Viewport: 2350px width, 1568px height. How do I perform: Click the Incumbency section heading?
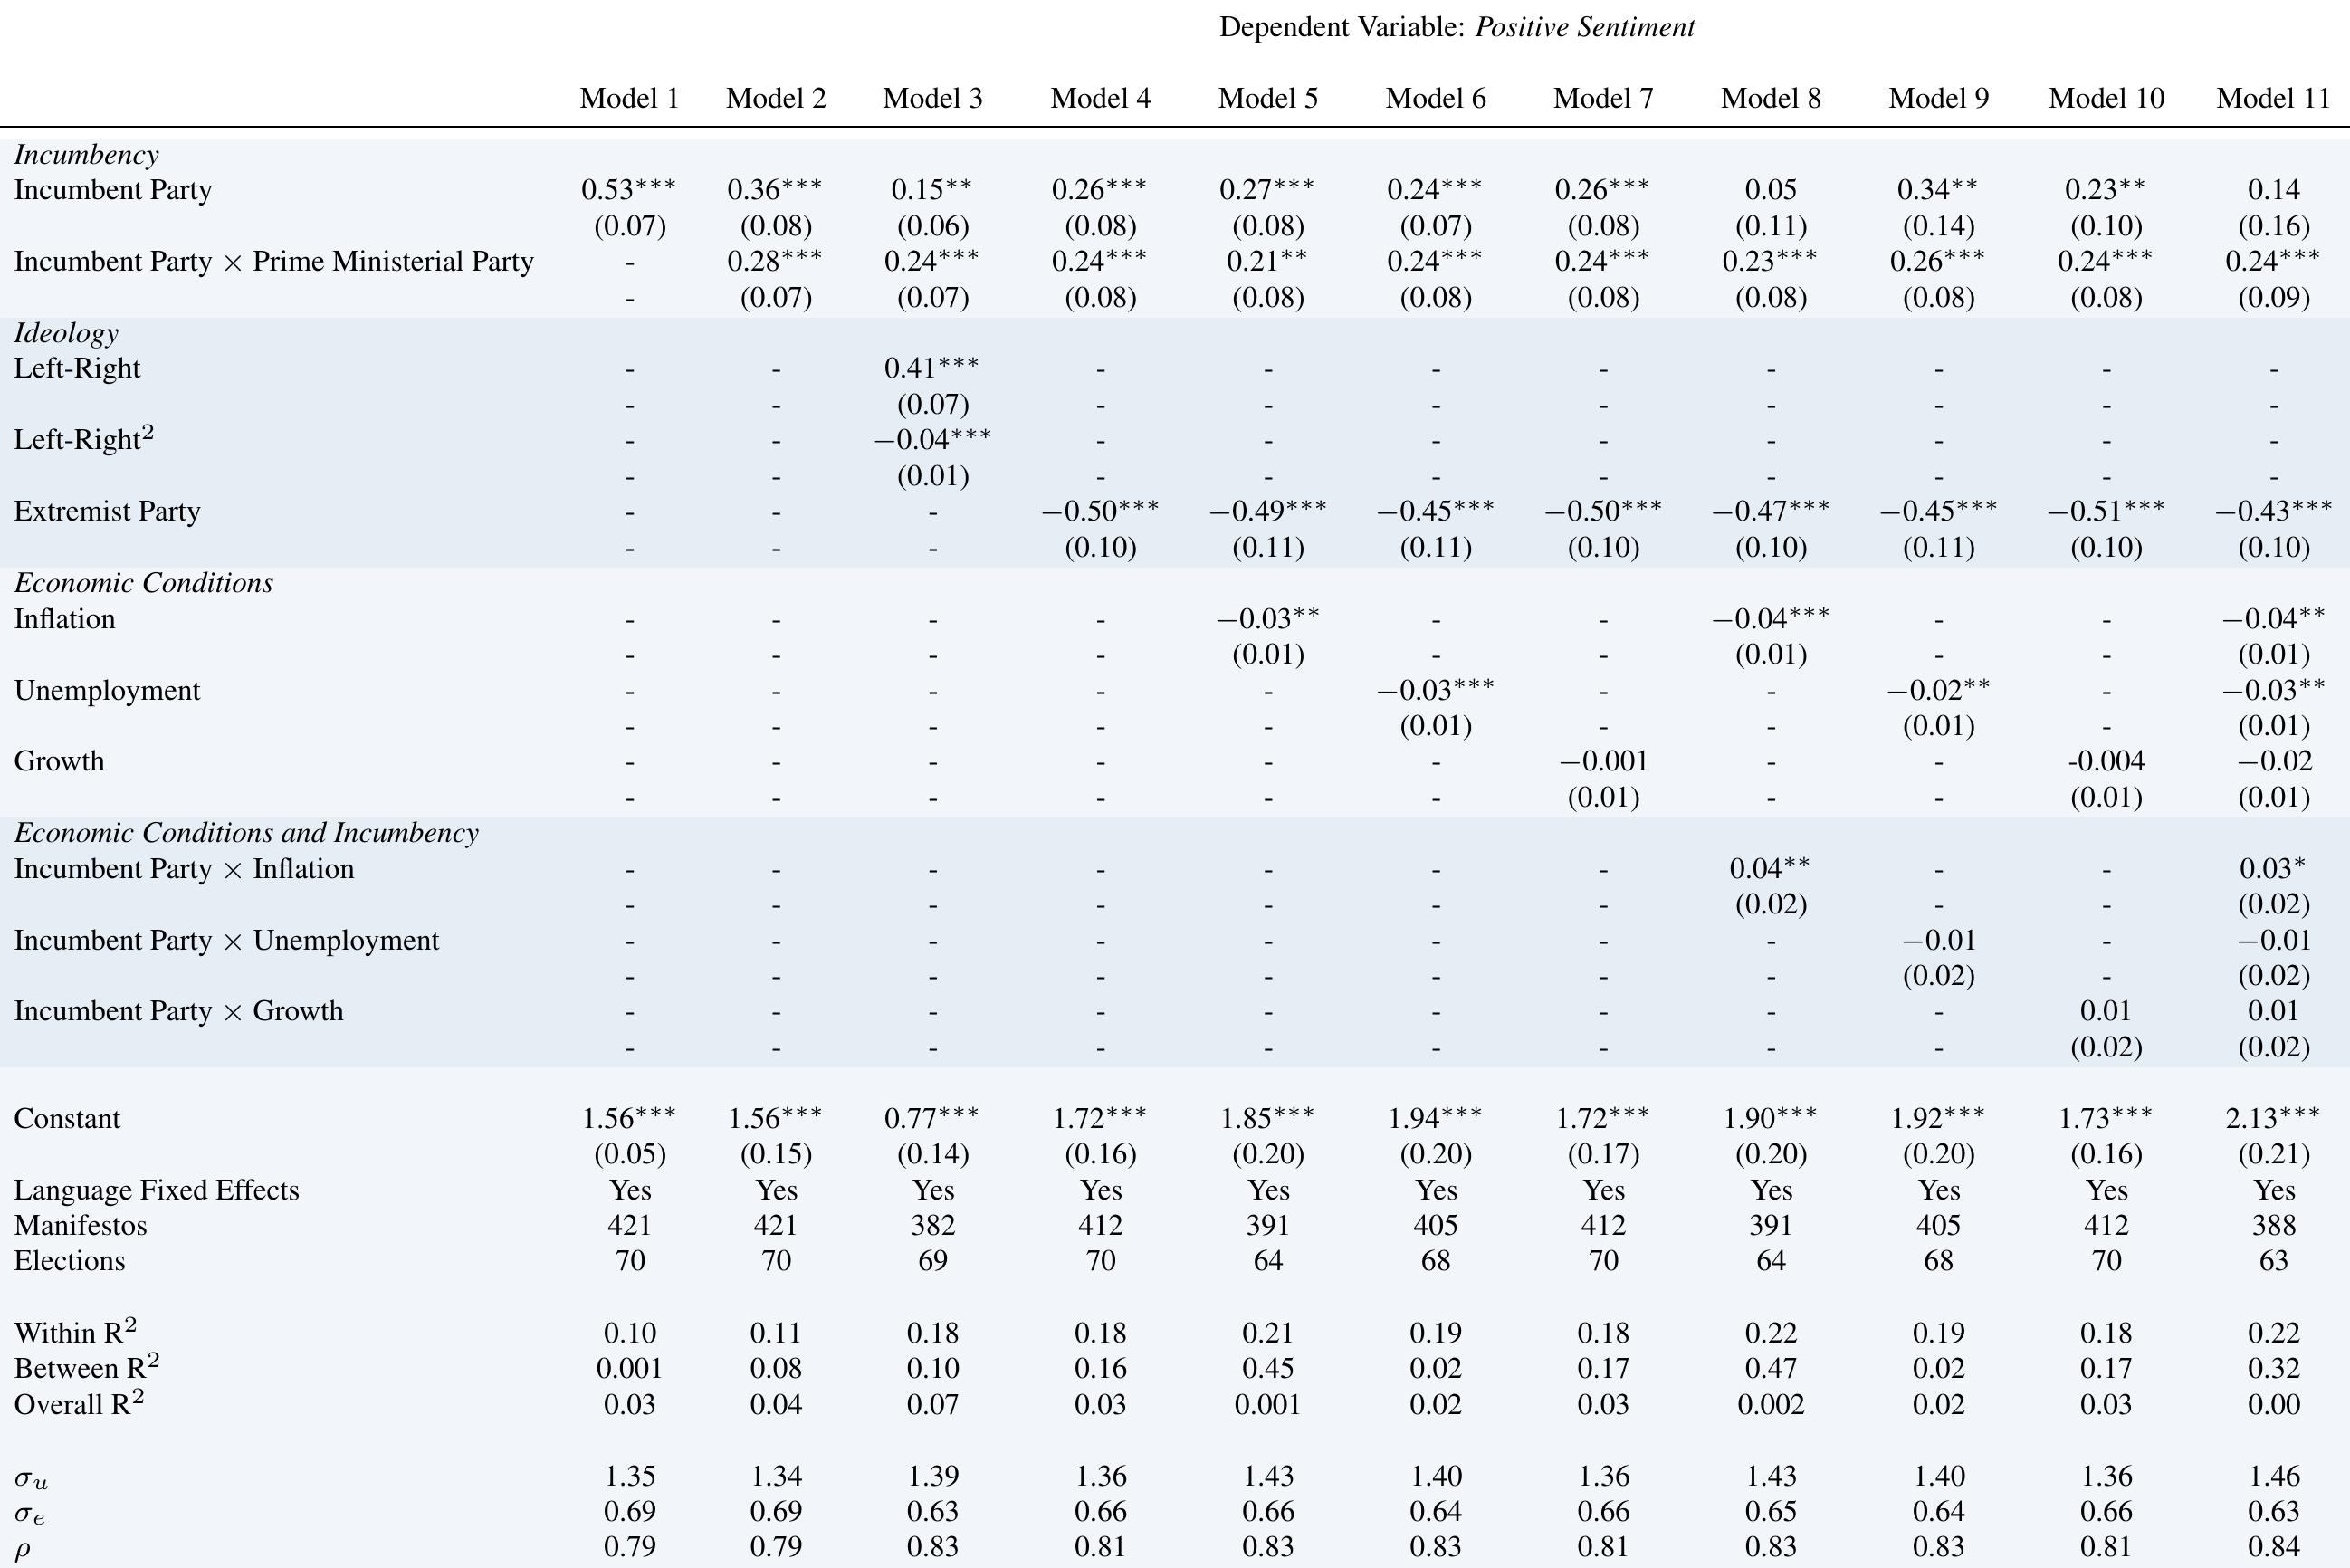pyautogui.click(x=86, y=155)
